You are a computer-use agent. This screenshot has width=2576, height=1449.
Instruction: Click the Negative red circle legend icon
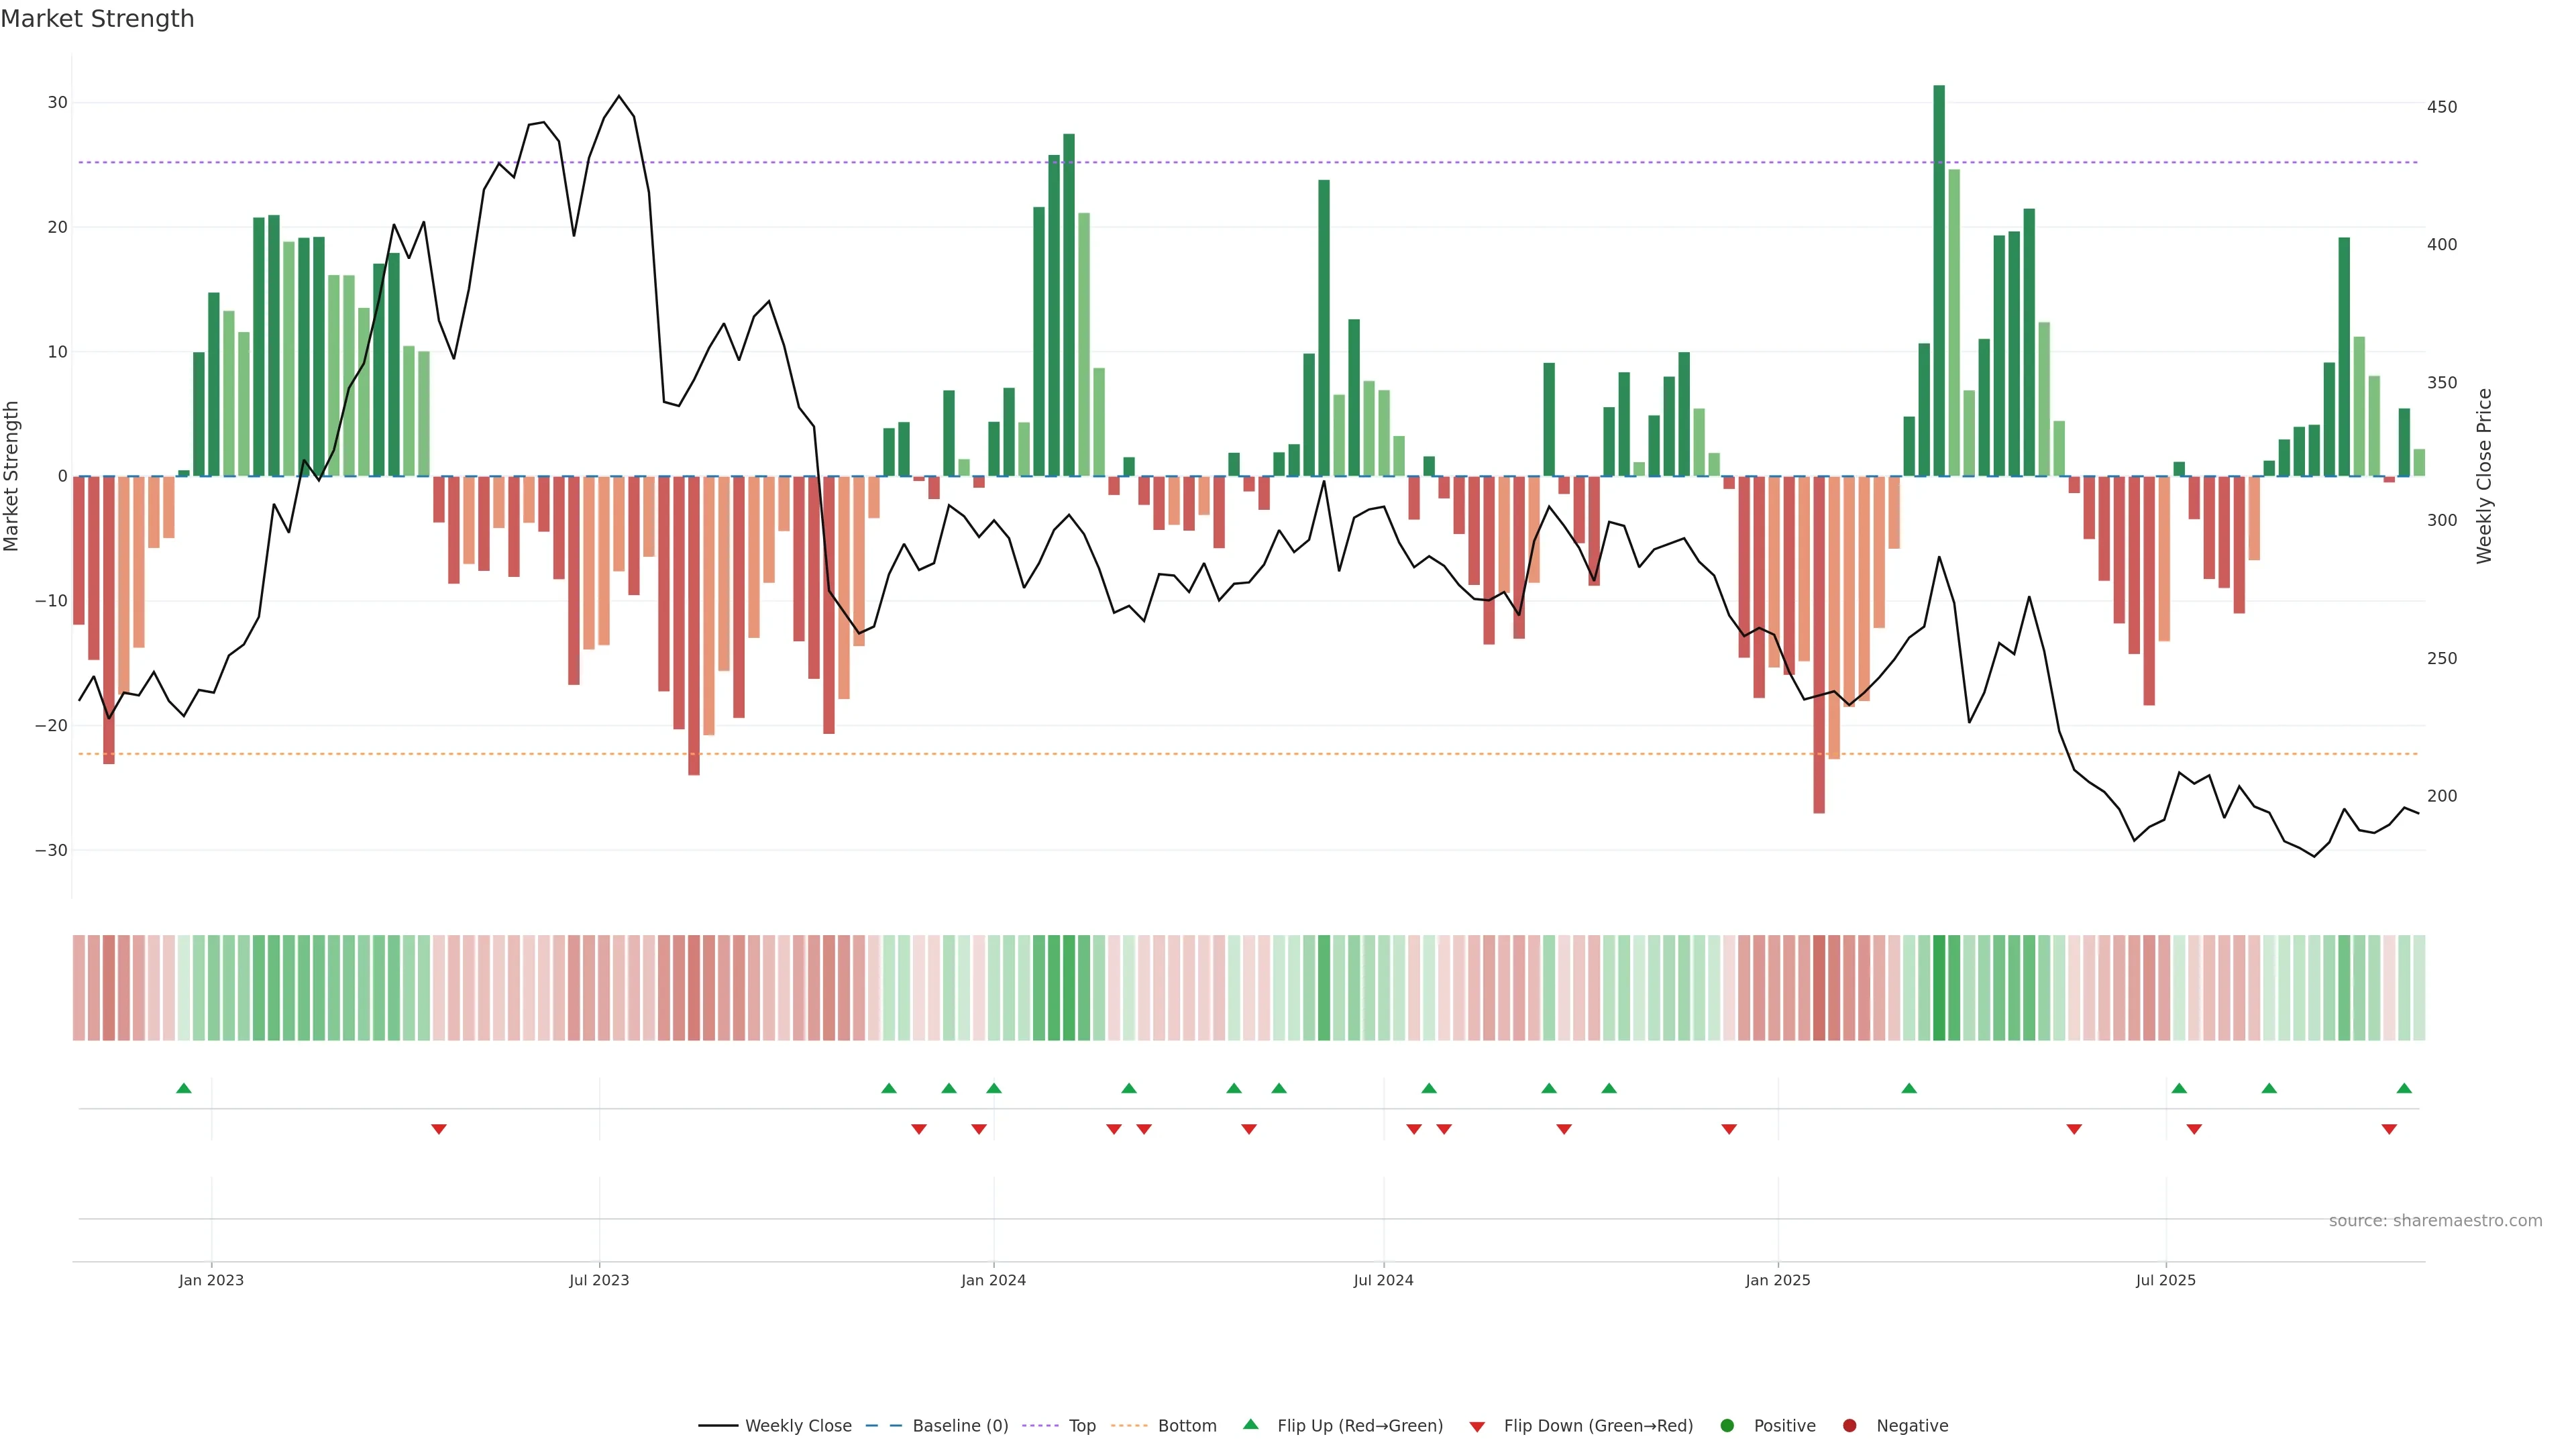pyautogui.click(x=1849, y=1426)
